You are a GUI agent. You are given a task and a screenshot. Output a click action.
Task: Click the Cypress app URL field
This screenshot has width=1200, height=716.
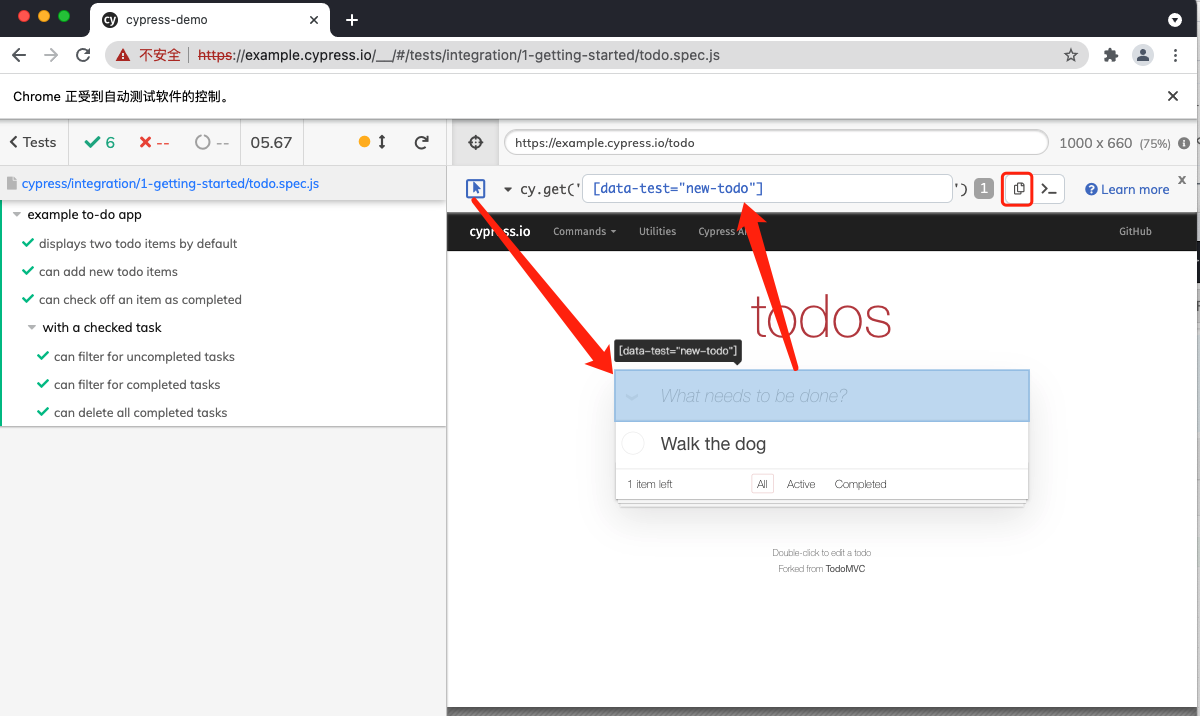[x=776, y=143]
